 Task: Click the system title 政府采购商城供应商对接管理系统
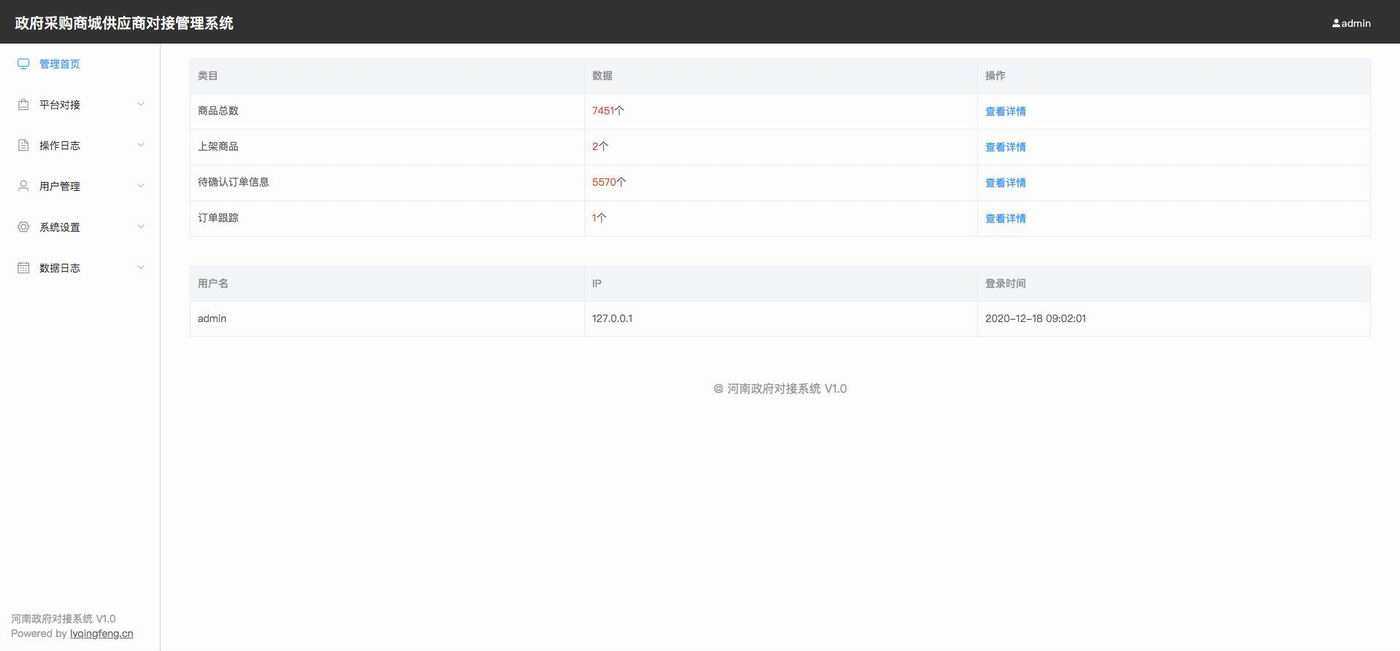124,23
